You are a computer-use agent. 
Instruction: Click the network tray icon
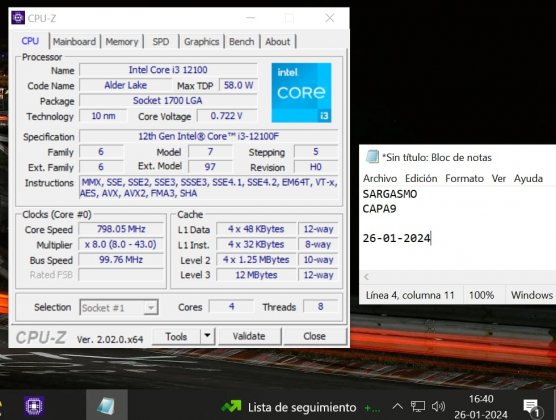418,406
